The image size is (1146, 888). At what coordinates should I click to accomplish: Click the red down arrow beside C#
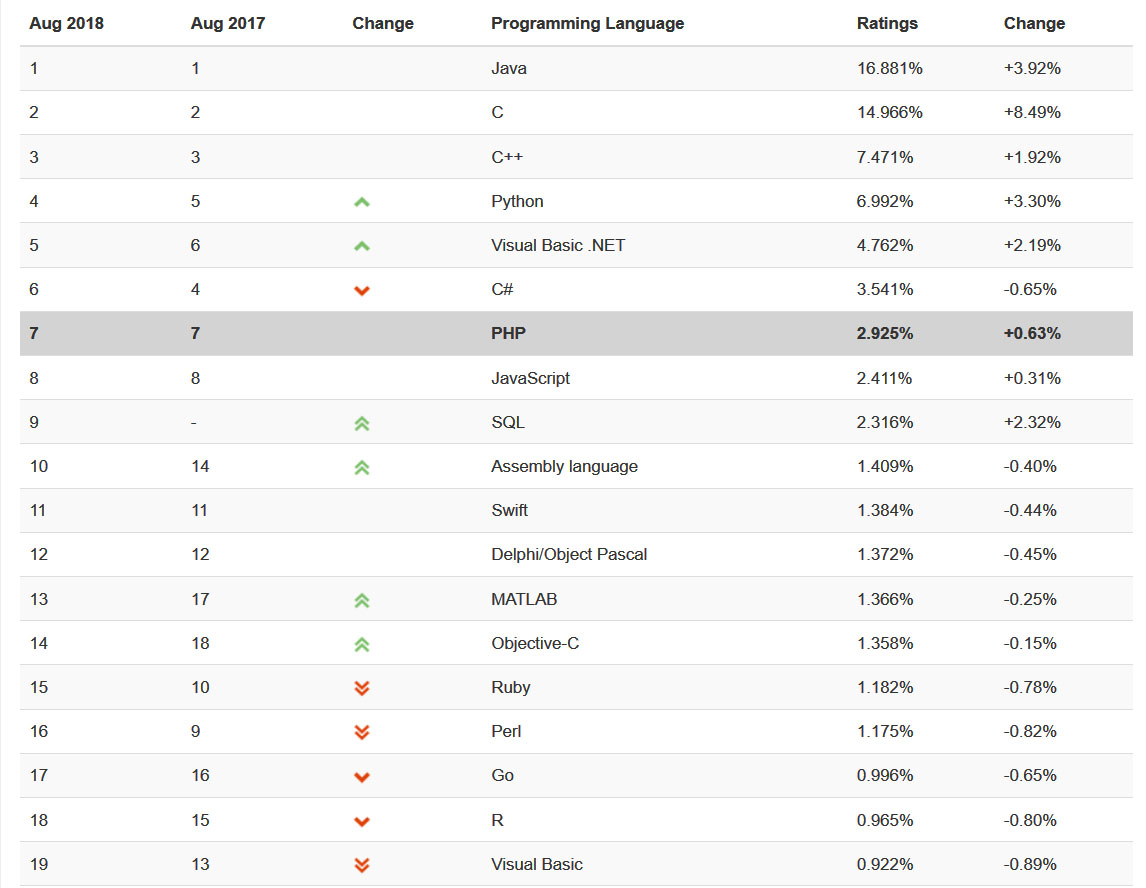tap(362, 291)
